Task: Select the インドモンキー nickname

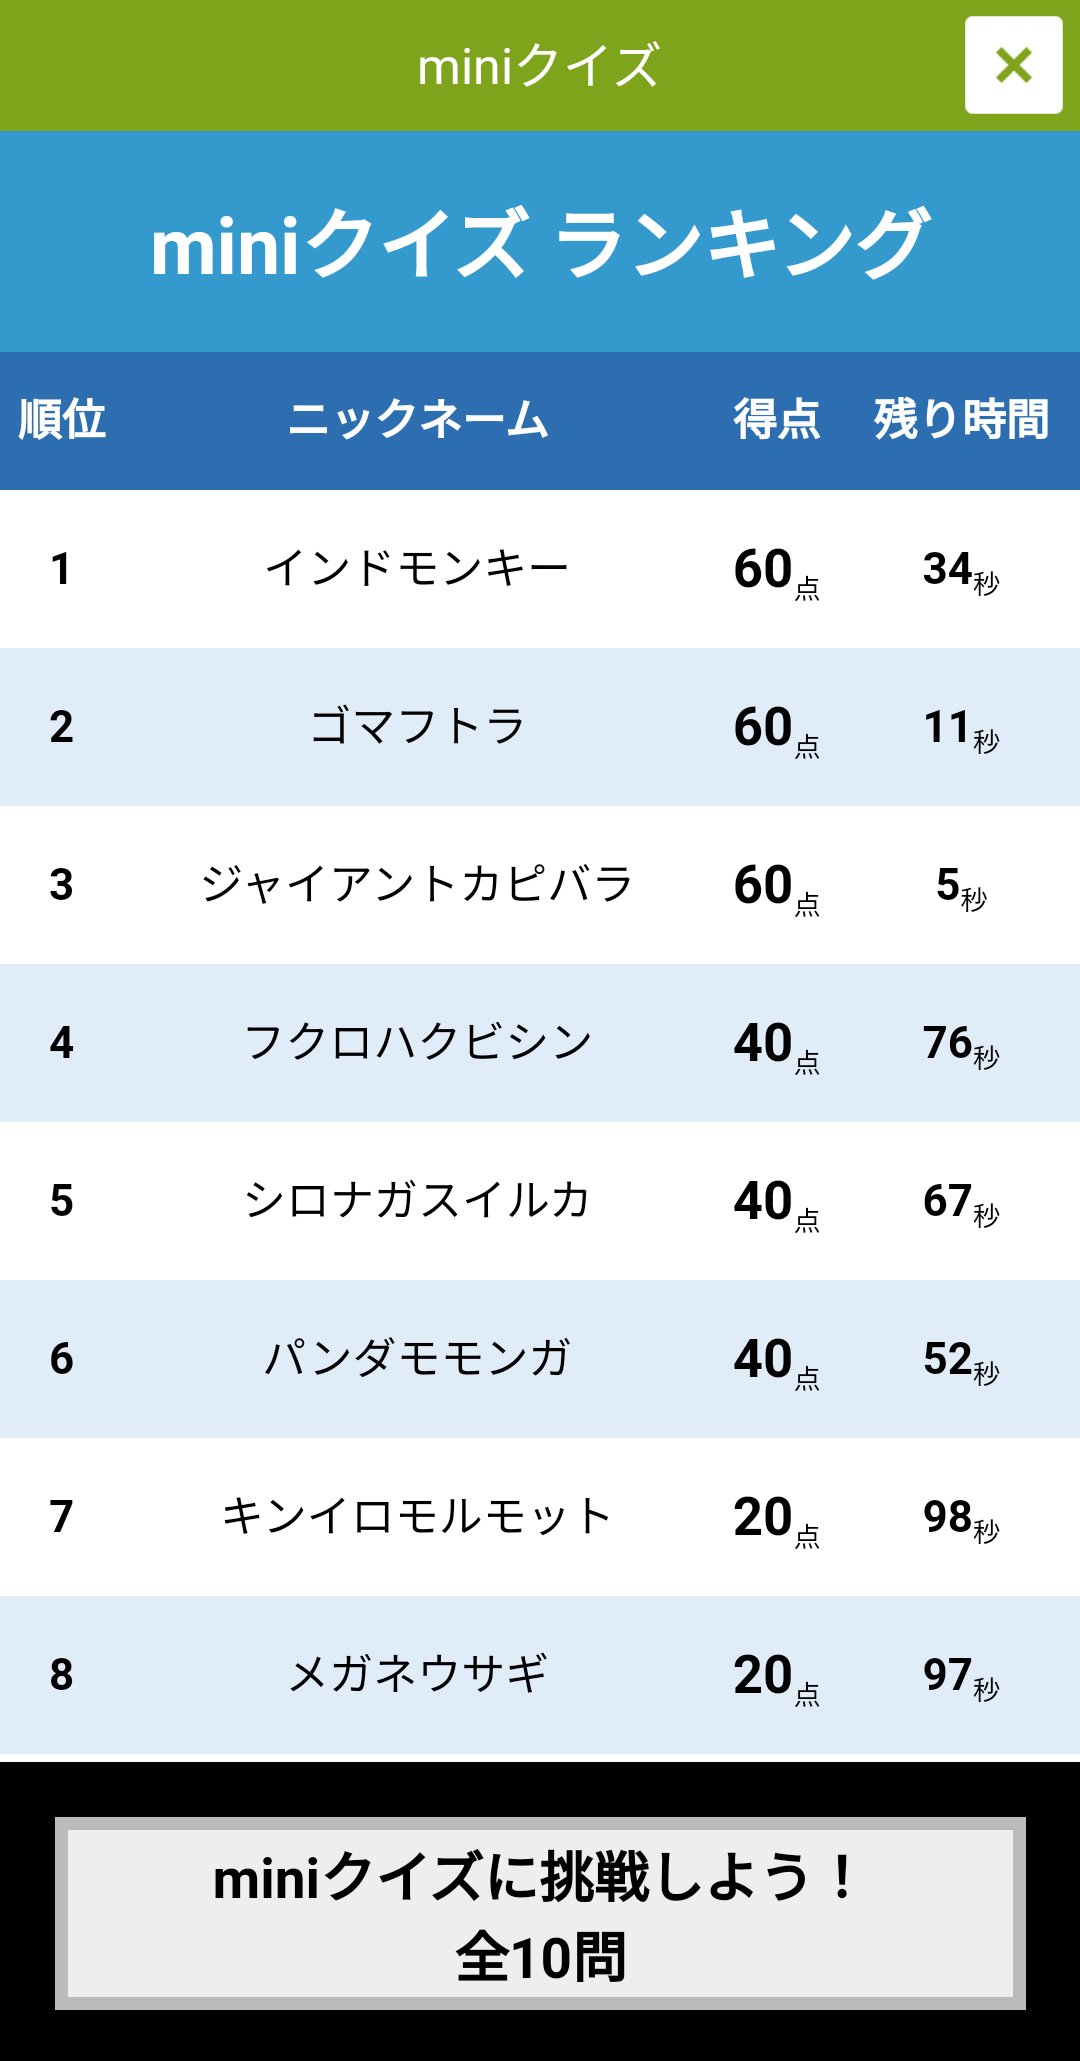Action: pyautogui.click(x=417, y=569)
